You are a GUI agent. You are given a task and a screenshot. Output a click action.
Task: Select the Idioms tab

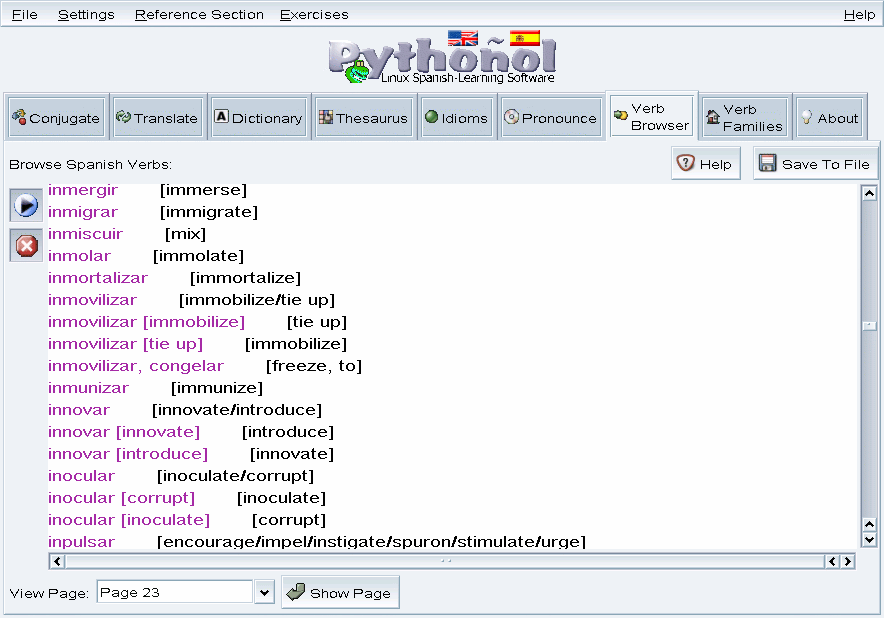[x=456, y=118]
